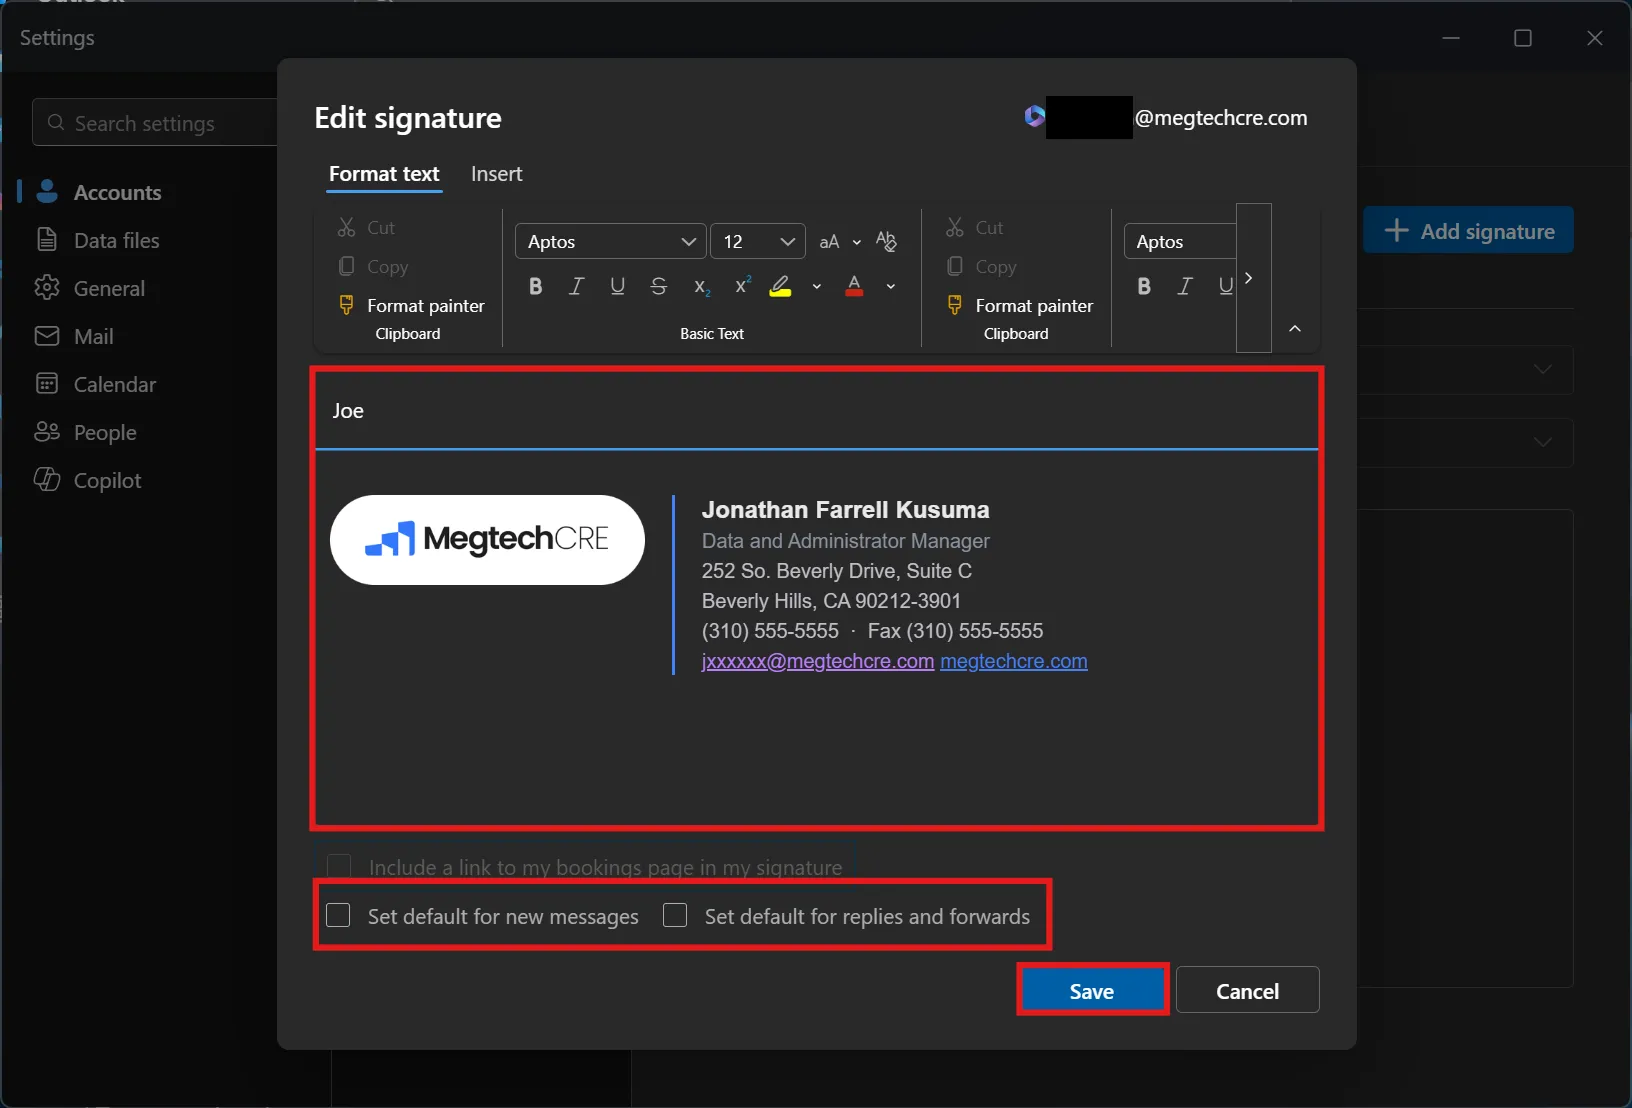This screenshot has height=1108, width=1632.
Task: Click Bold in the rightmost ribbon group
Action: click(1144, 287)
